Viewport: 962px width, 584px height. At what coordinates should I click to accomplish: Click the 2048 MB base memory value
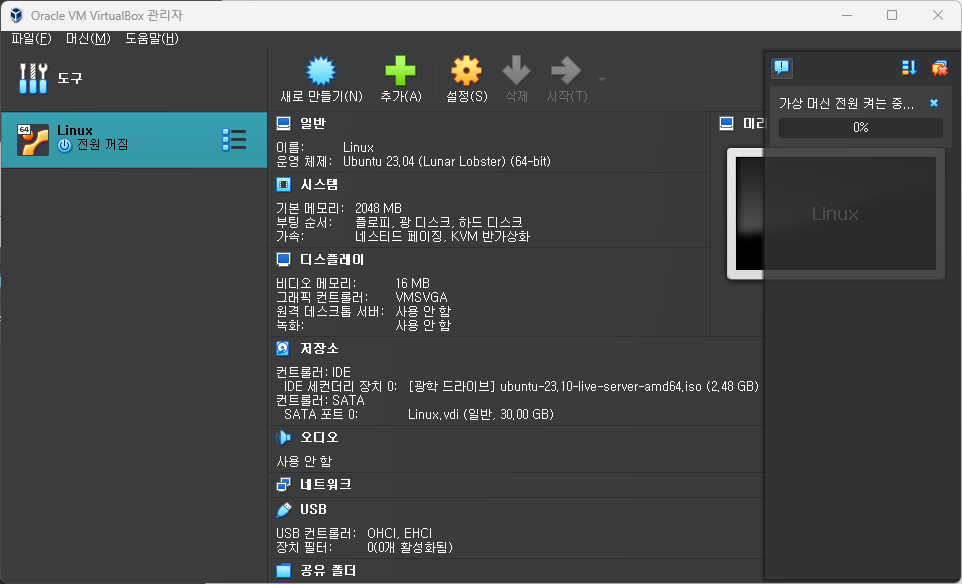pos(378,209)
